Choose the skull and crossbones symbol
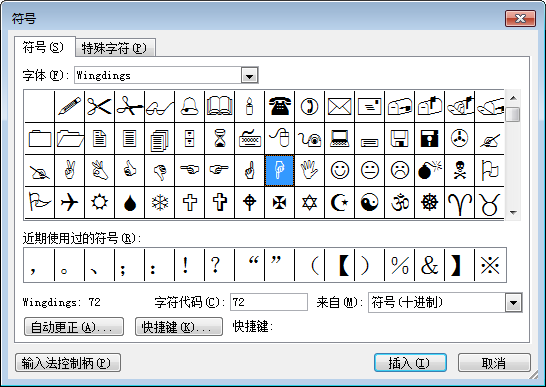 click(x=459, y=170)
